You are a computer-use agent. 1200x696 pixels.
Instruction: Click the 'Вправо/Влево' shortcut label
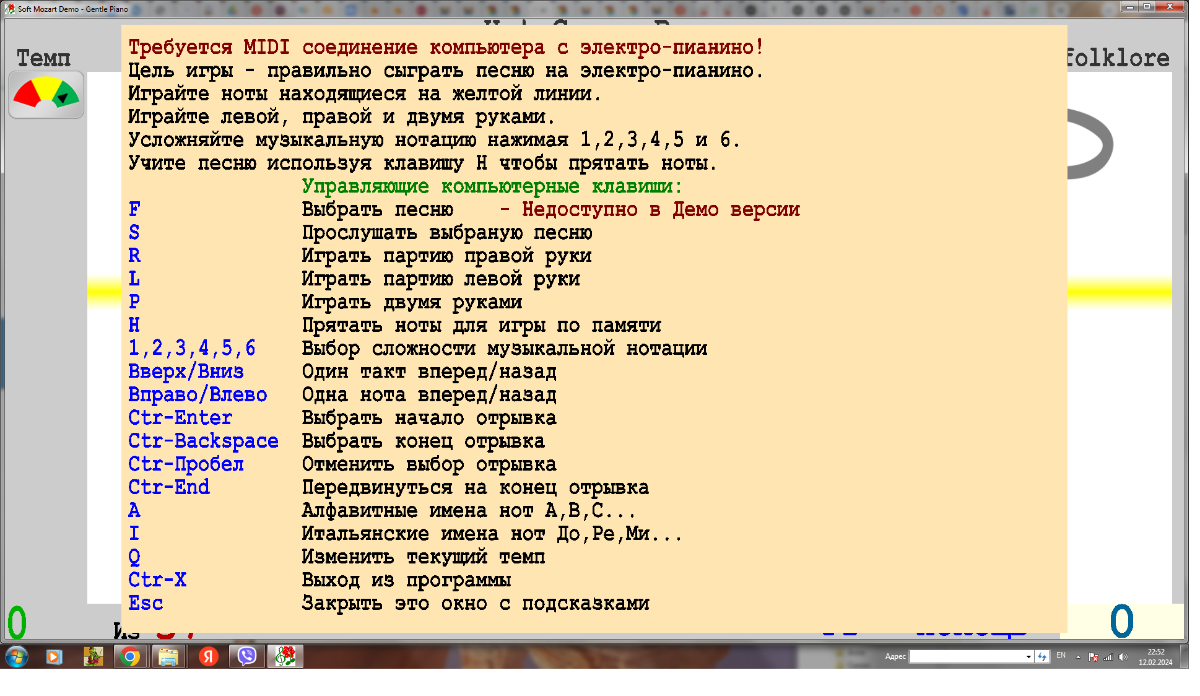198,395
